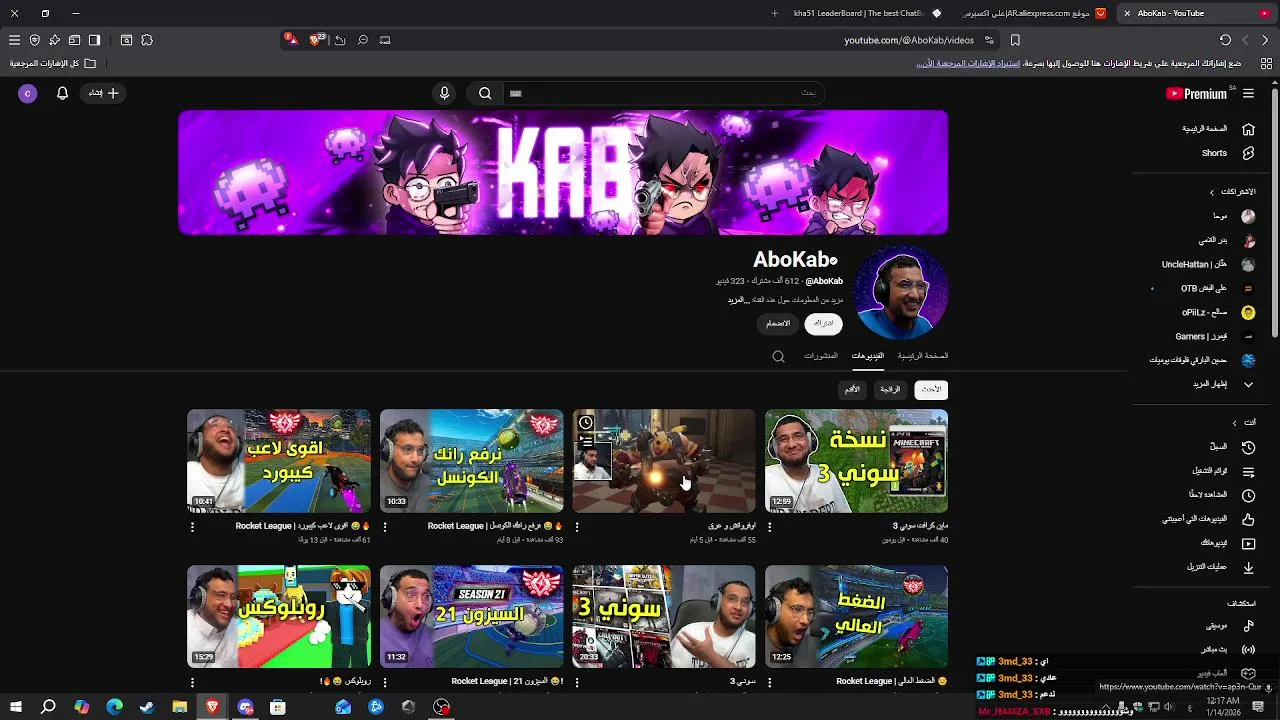Select the Latest videos filter chip
This screenshot has width=1280, height=720.
(x=931, y=390)
